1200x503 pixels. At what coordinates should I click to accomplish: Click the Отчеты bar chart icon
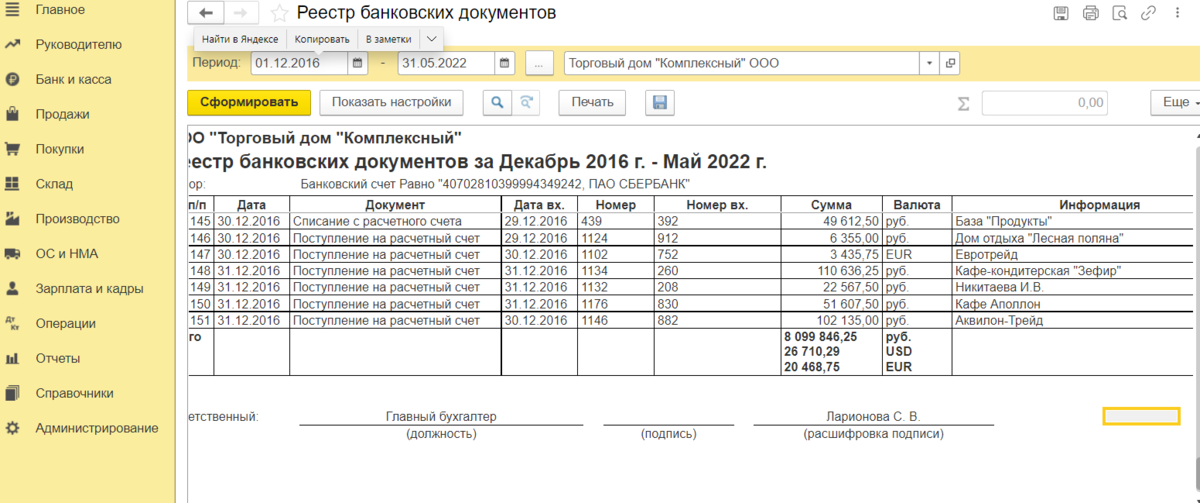(13, 358)
